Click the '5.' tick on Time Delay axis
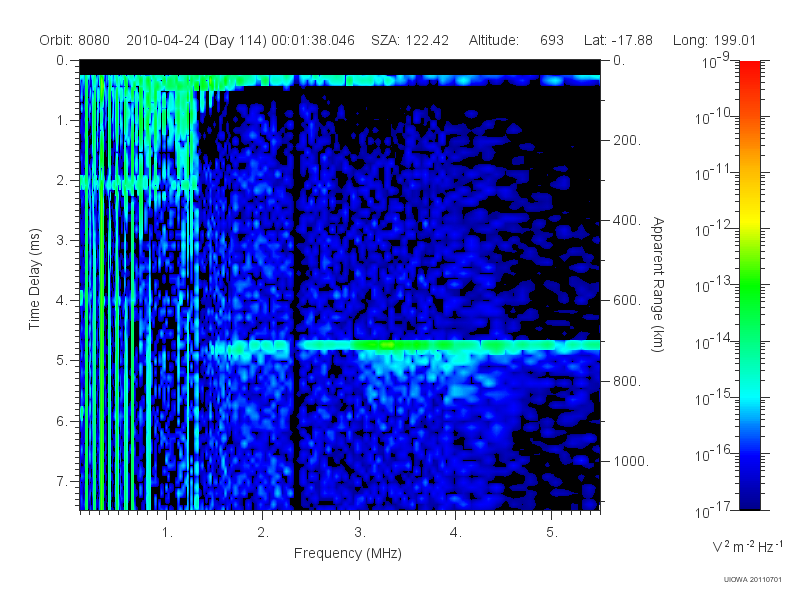Screen dimensions: 800x600 pyautogui.click(x=62, y=361)
